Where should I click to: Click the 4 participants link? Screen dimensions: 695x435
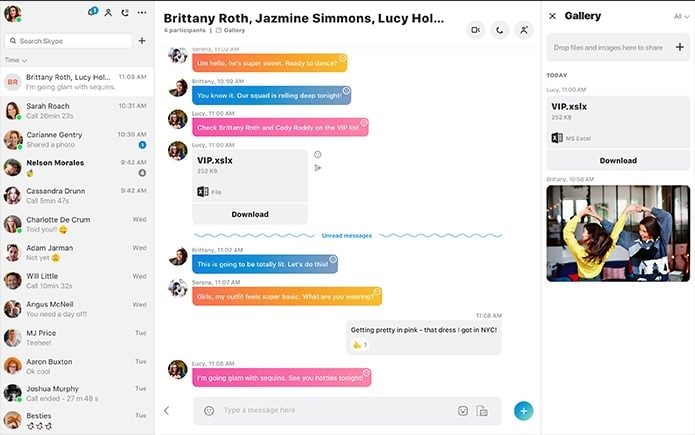[x=184, y=31]
